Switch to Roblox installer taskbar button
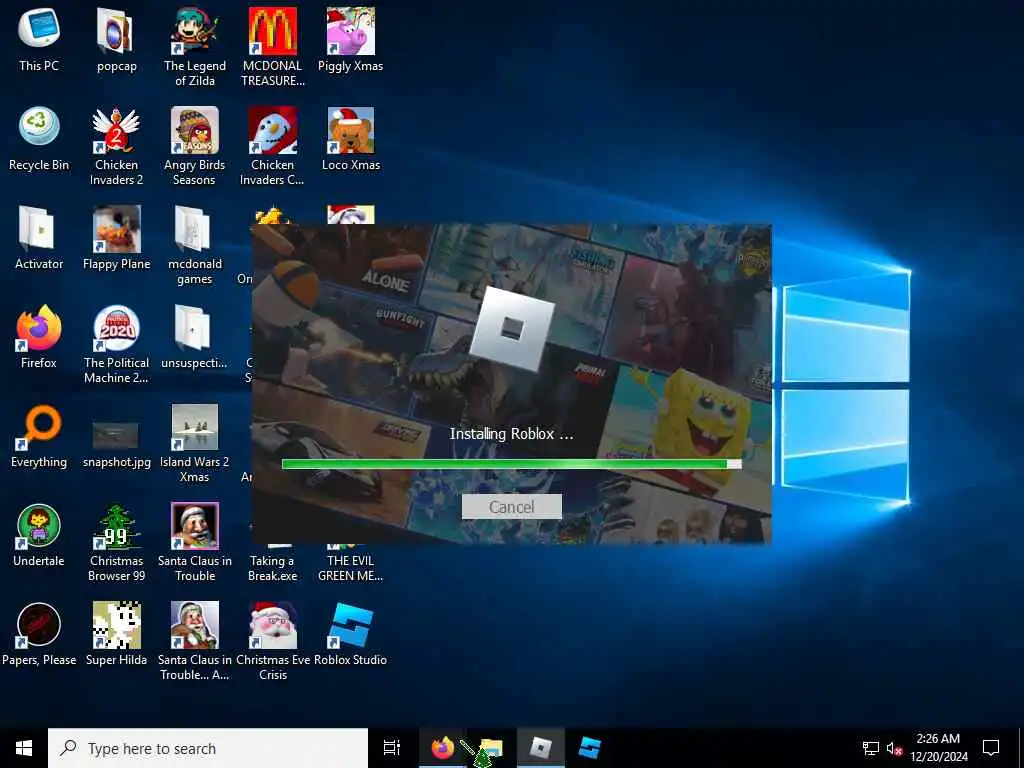Screen dimensions: 1024x768 [x=541, y=748]
